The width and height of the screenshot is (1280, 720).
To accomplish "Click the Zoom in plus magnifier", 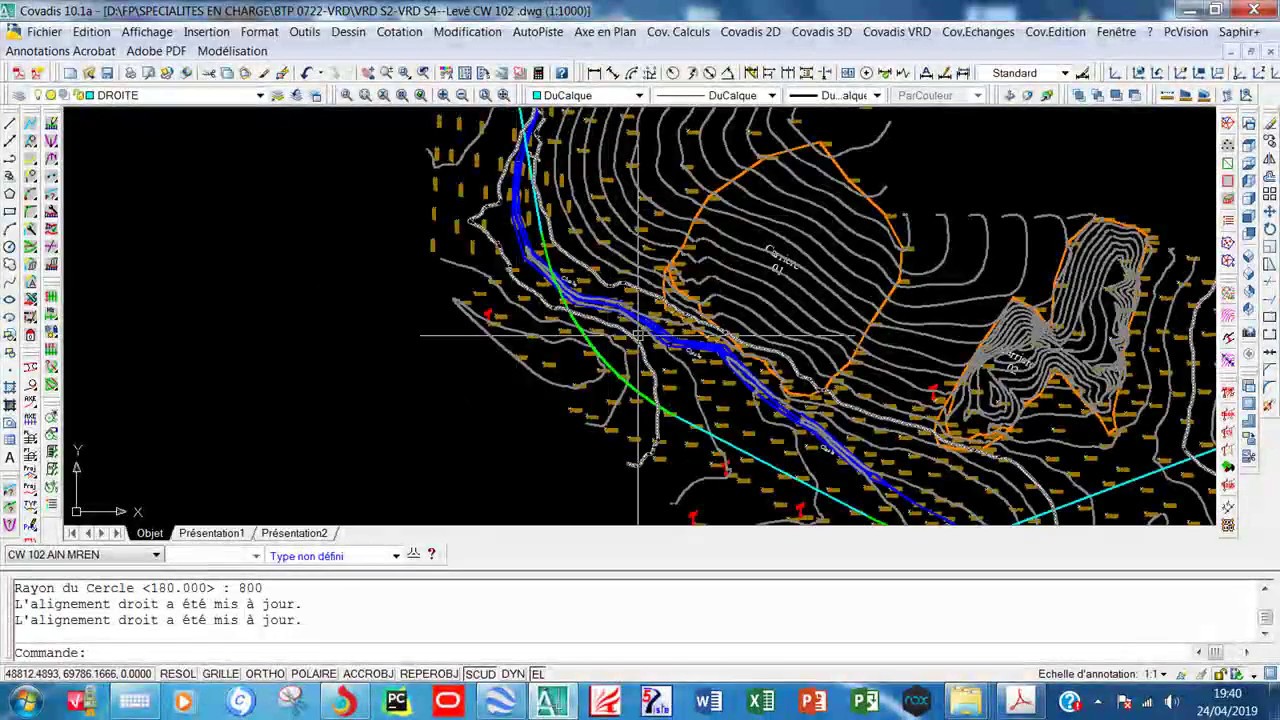I will (443, 95).
